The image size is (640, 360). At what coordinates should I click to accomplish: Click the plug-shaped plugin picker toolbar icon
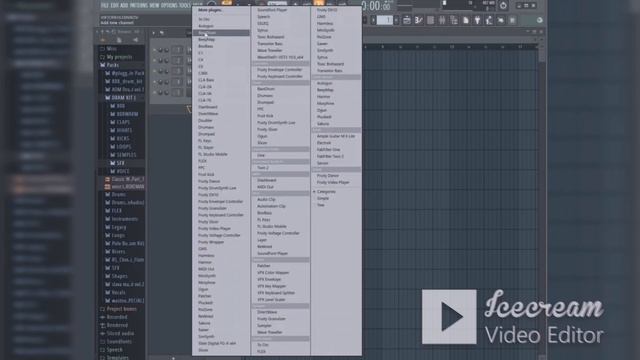point(477,20)
